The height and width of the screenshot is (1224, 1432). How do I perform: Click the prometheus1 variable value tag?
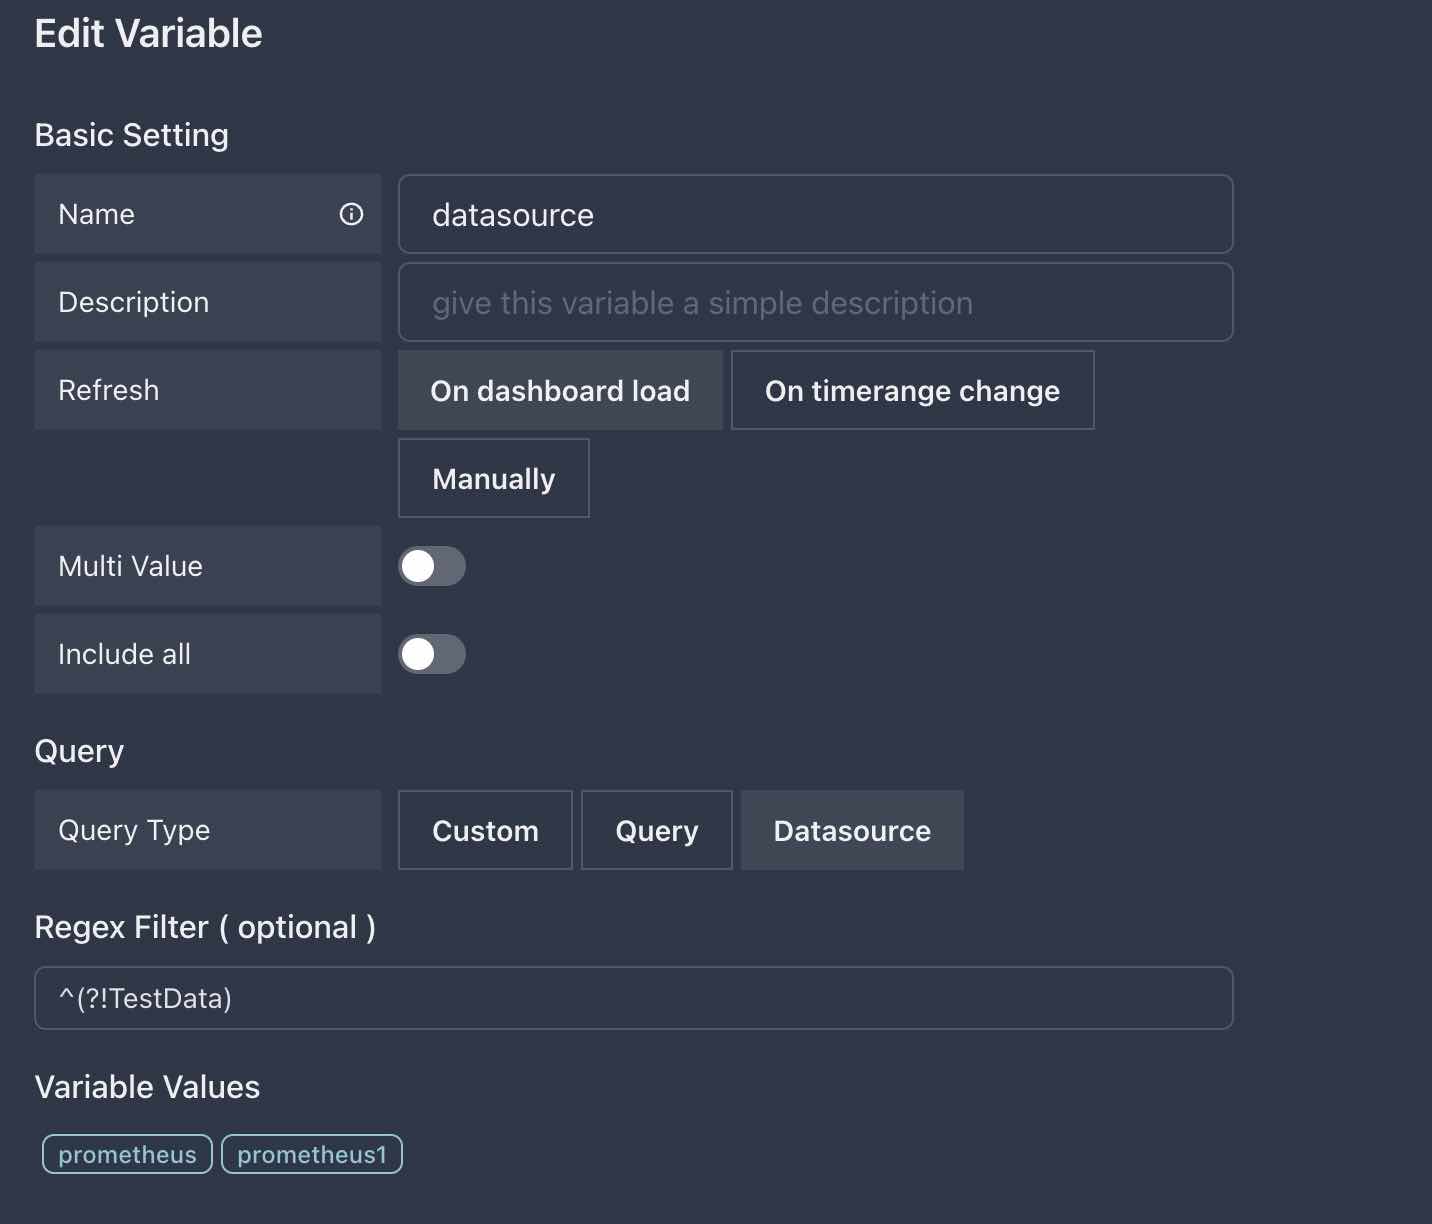coord(312,1154)
